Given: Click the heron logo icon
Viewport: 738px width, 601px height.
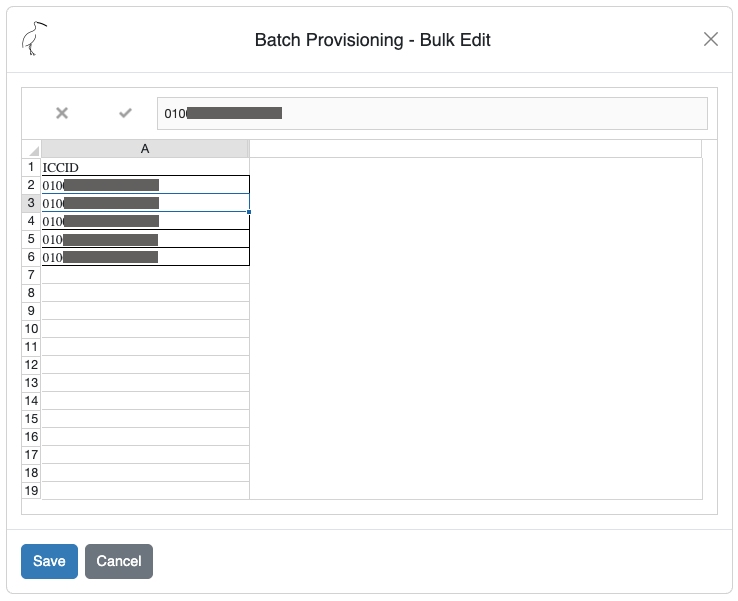Looking at the screenshot, I should (35, 39).
